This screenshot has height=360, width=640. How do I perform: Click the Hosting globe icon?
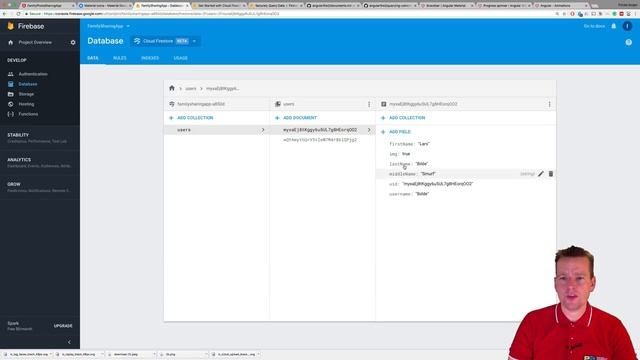tap(11, 104)
